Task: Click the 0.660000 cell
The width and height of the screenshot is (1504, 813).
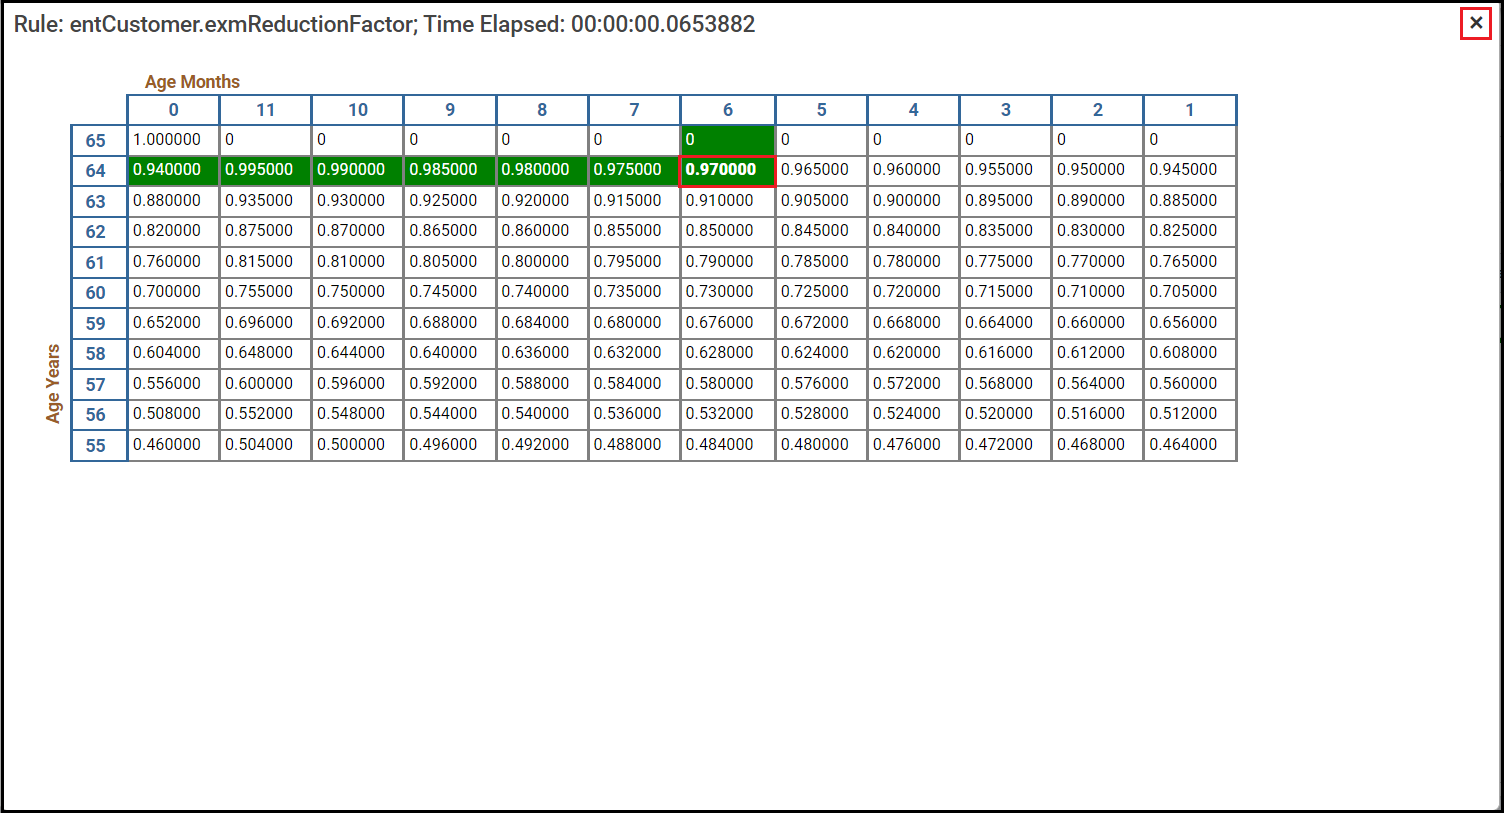Action: point(1097,323)
